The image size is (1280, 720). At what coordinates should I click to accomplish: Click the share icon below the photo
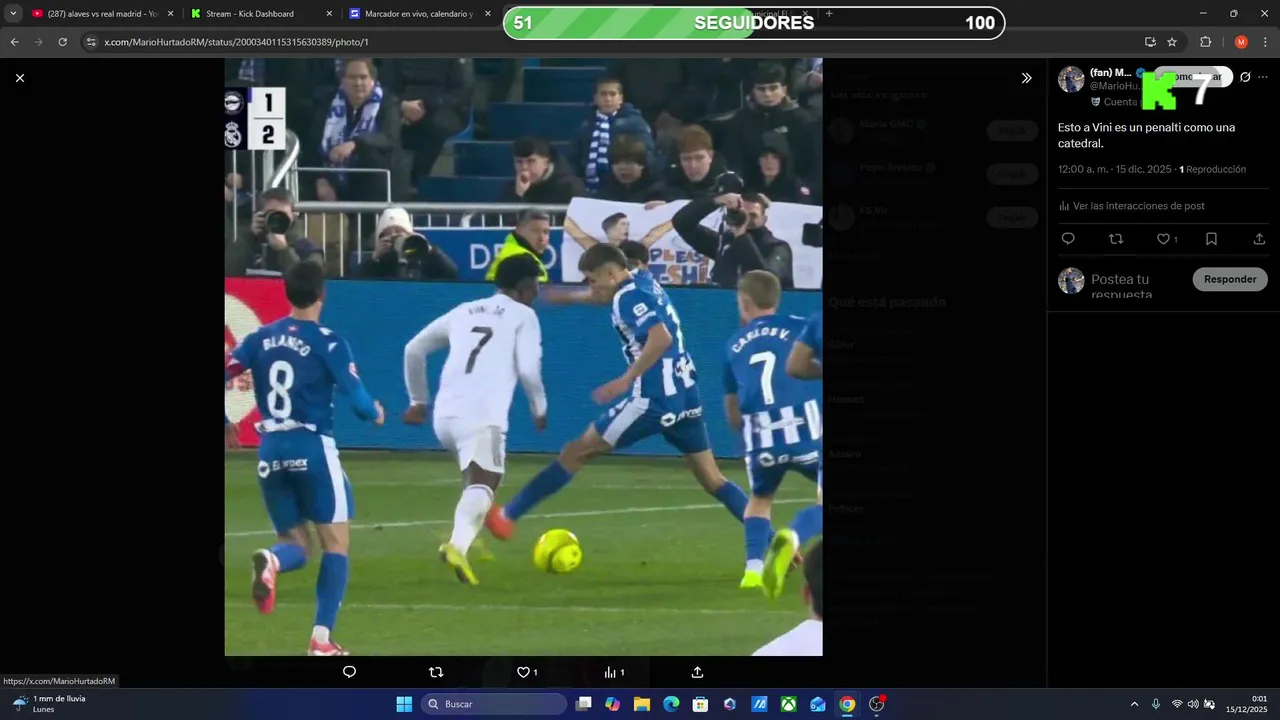[x=697, y=672]
